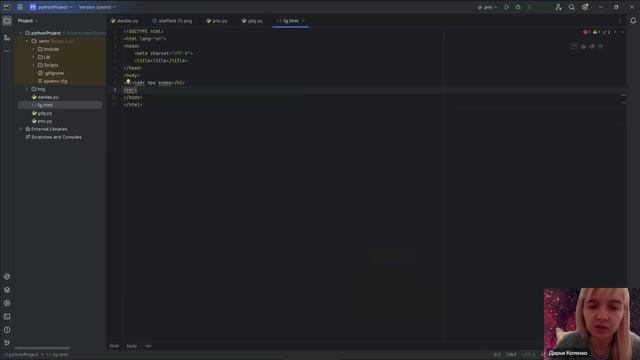The image size is (640, 360).
Task: Expand the img folder
Action: point(27,89)
